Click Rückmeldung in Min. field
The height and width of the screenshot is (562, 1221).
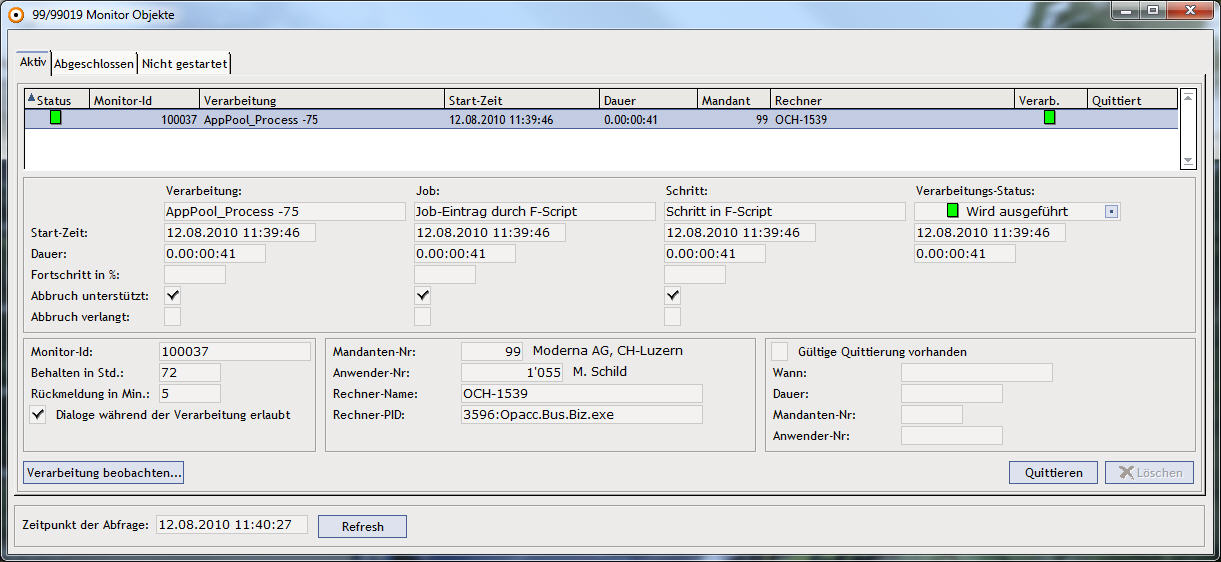point(190,393)
